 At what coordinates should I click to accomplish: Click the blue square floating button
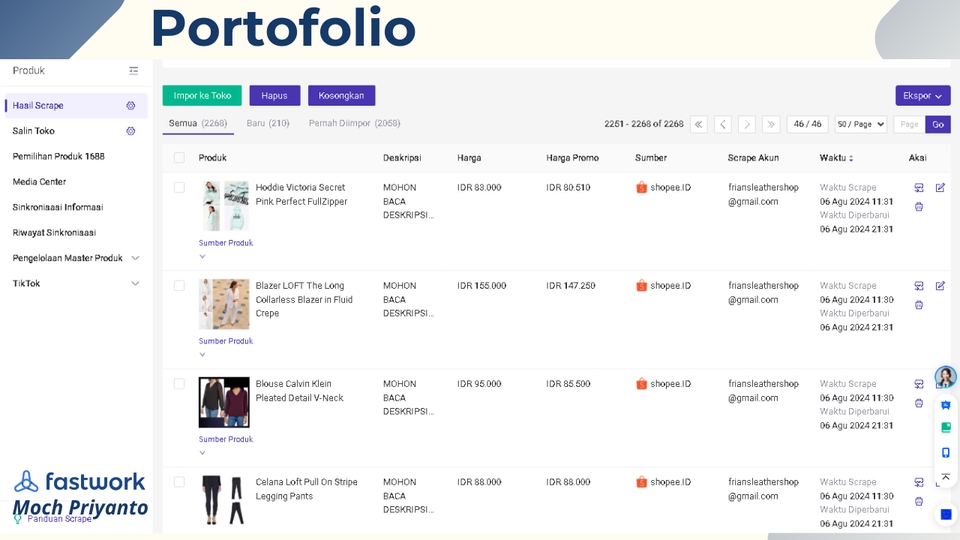click(946, 514)
